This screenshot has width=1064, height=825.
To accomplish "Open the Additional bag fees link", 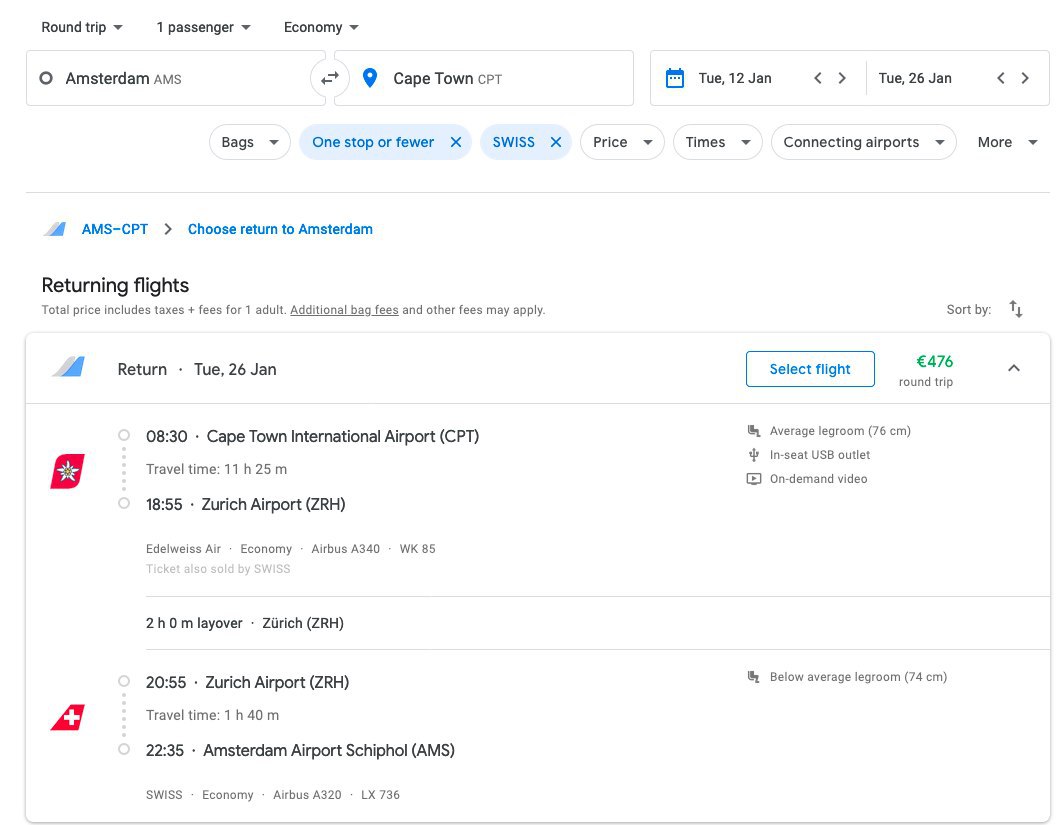I will [344, 310].
